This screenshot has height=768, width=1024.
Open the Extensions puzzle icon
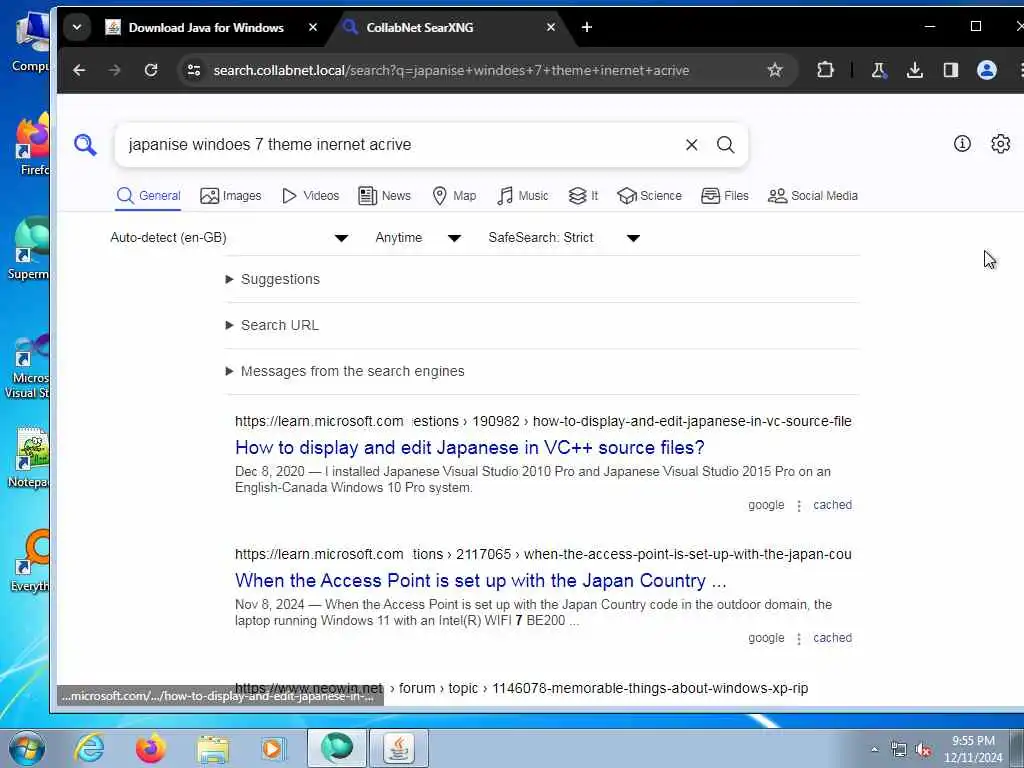click(825, 70)
